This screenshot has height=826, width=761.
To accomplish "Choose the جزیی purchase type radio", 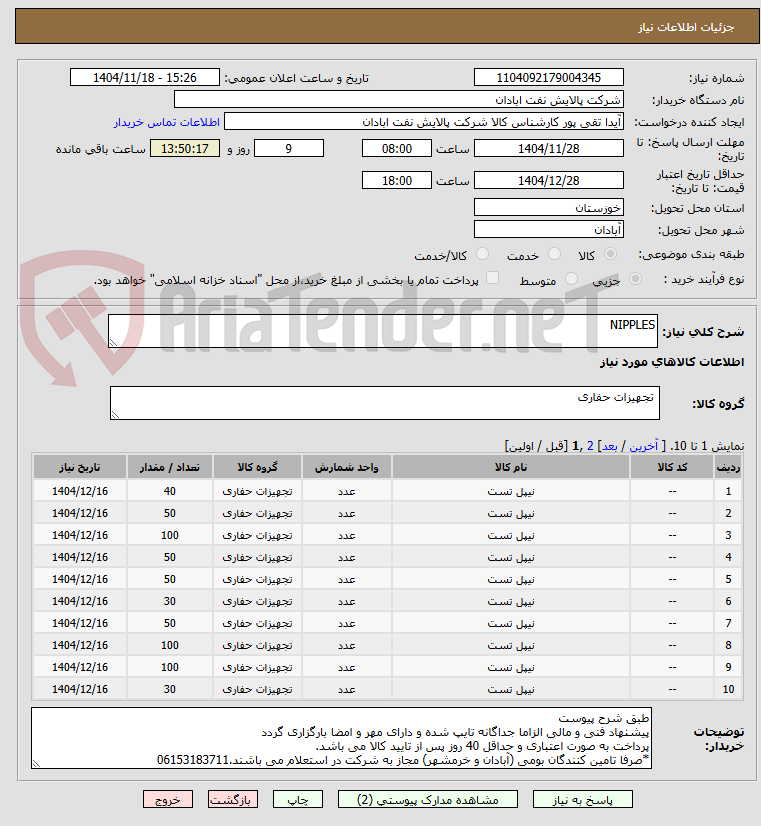I will [635, 279].
